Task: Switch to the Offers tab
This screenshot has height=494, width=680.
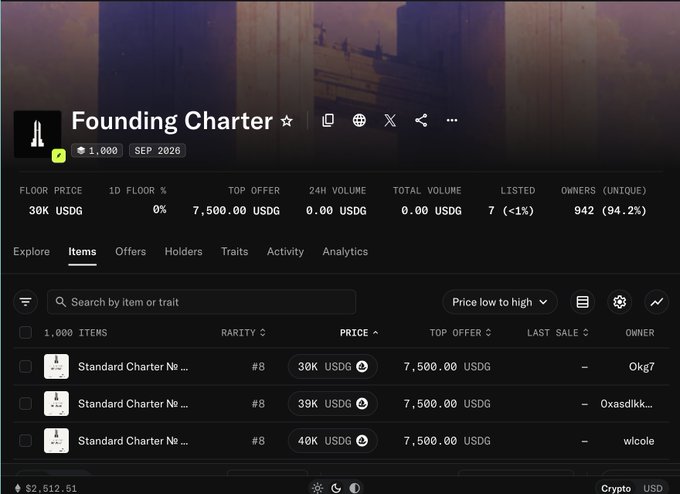Action: pyautogui.click(x=131, y=252)
